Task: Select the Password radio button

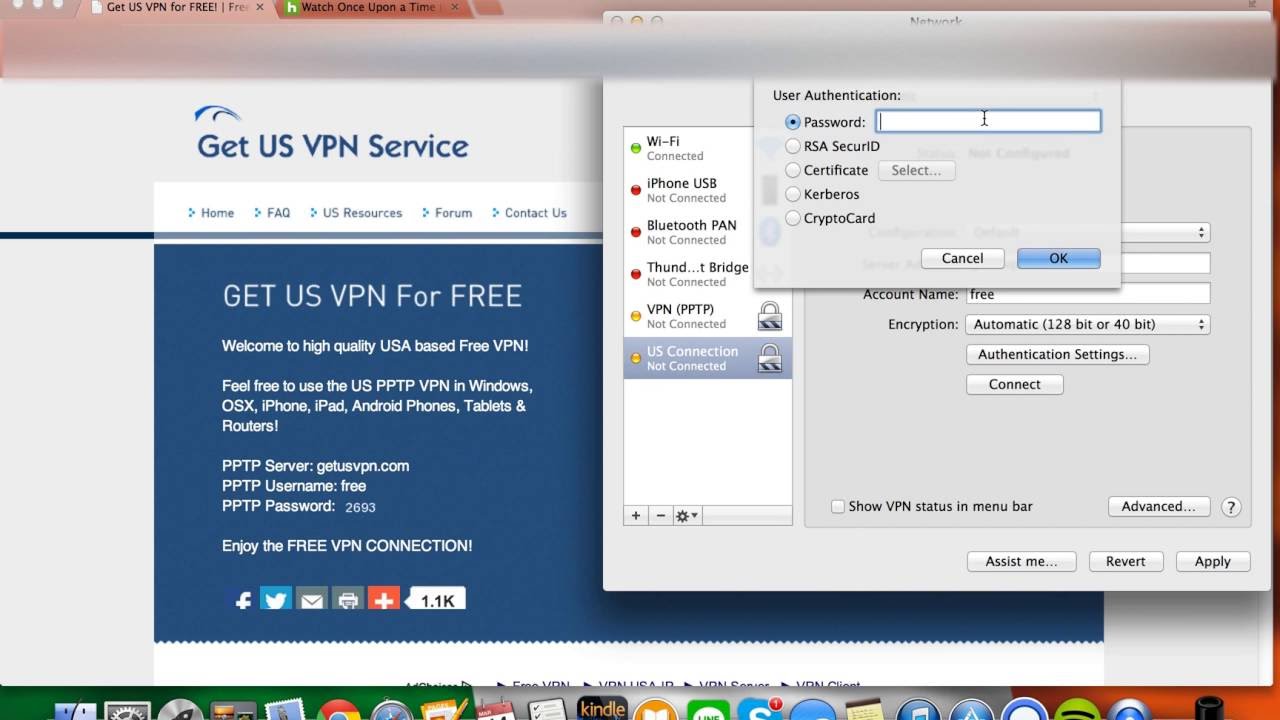Action: click(793, 122)
